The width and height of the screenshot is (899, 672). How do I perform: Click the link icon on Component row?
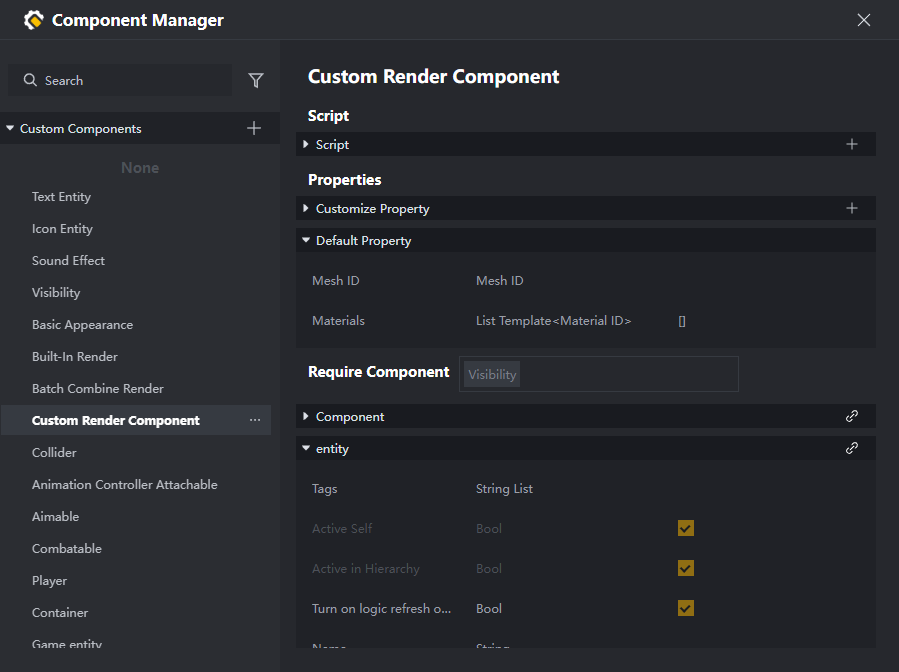point(852,417)
